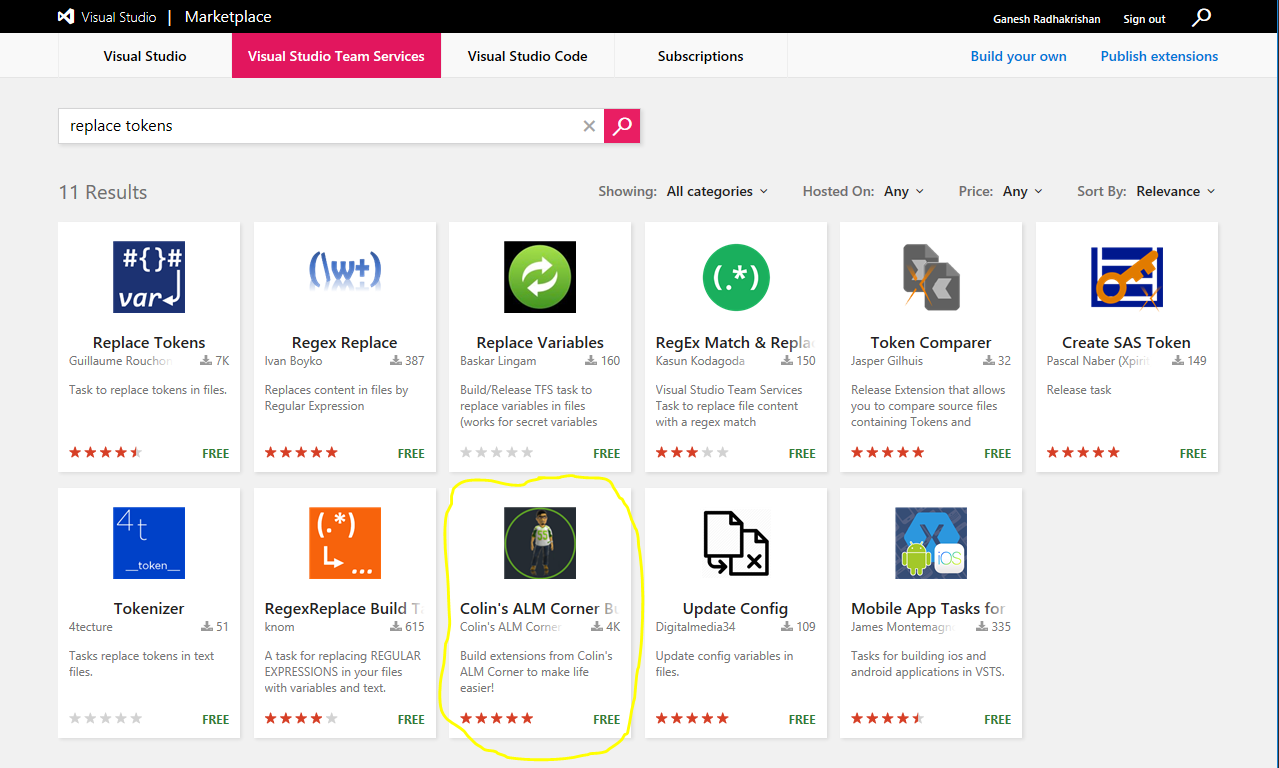
Task: Open the Replace Tokens extension title
Action: click(149, 342)
